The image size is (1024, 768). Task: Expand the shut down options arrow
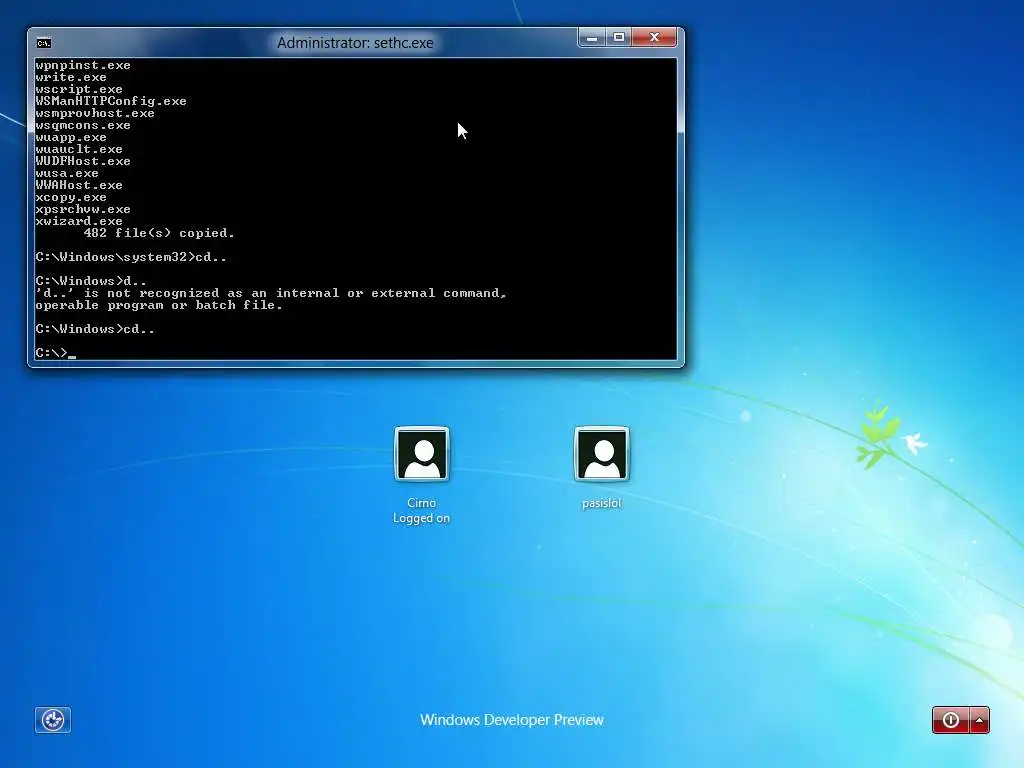pos(980,720)
